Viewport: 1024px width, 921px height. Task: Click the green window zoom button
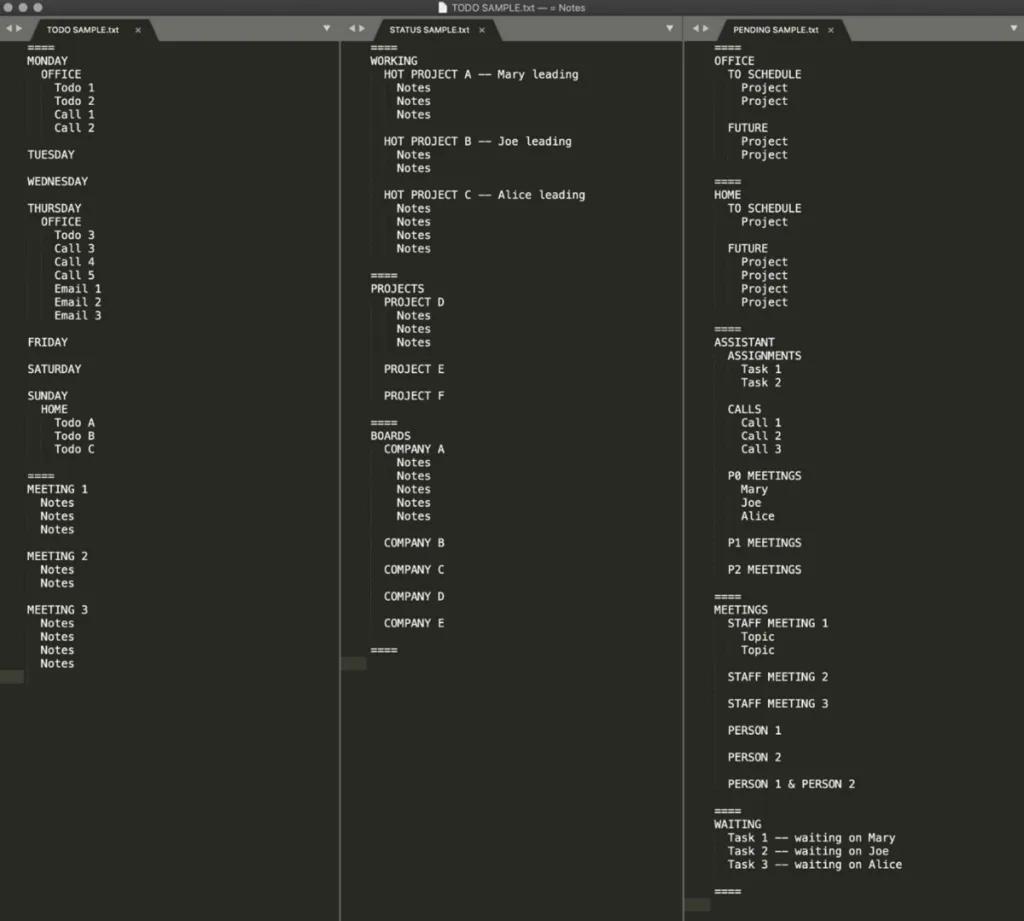point(38,8)
